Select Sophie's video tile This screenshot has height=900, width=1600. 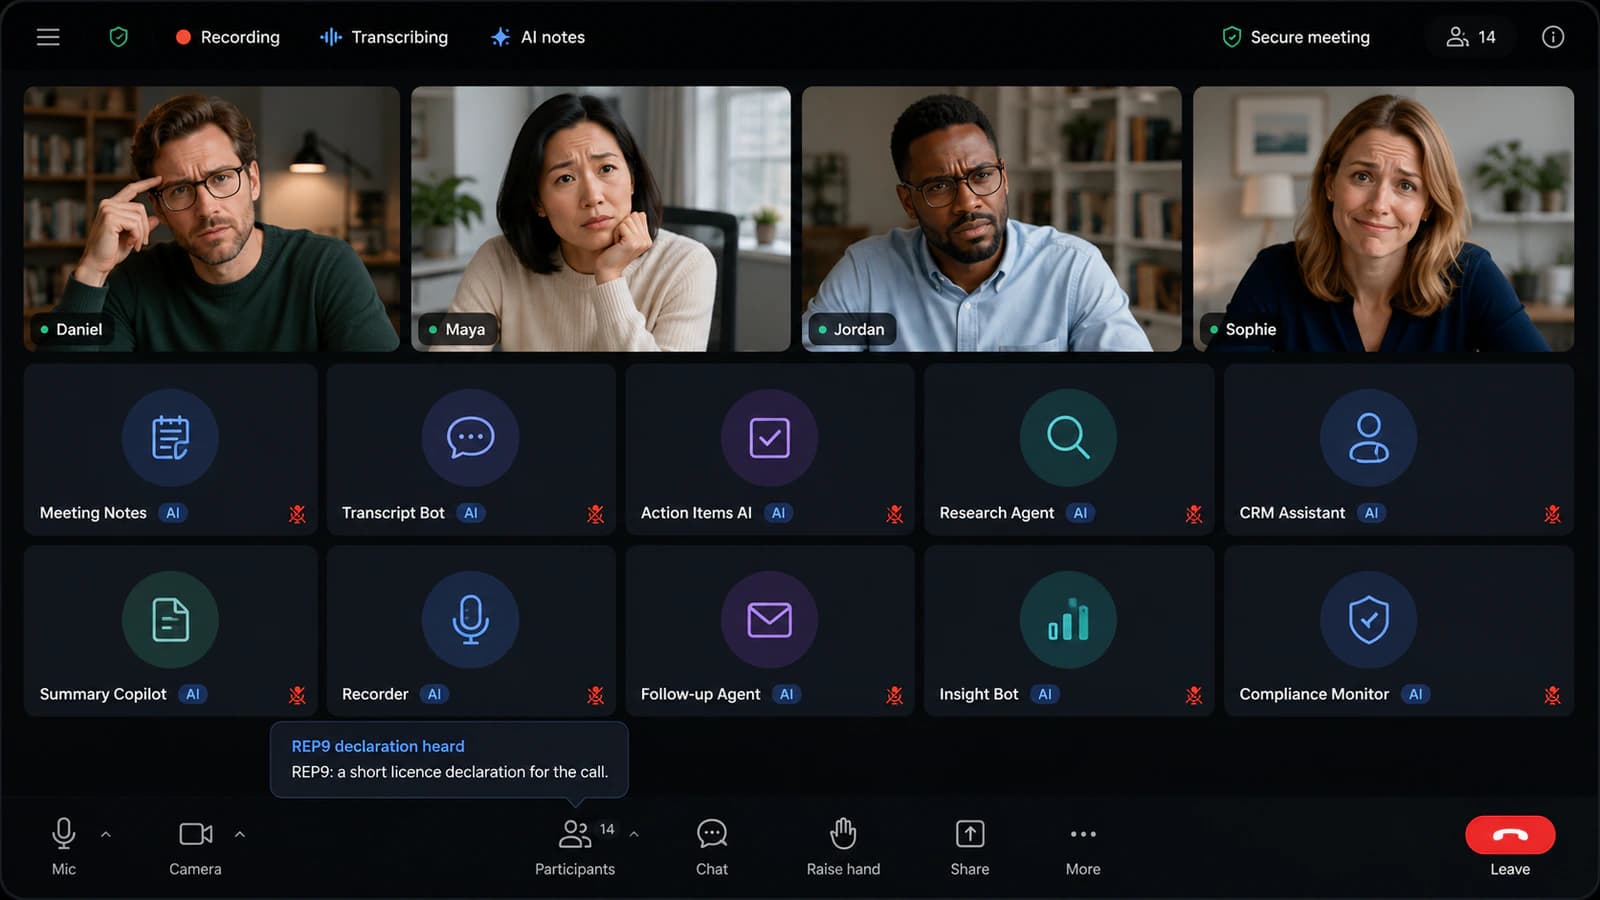point(1383,219)
